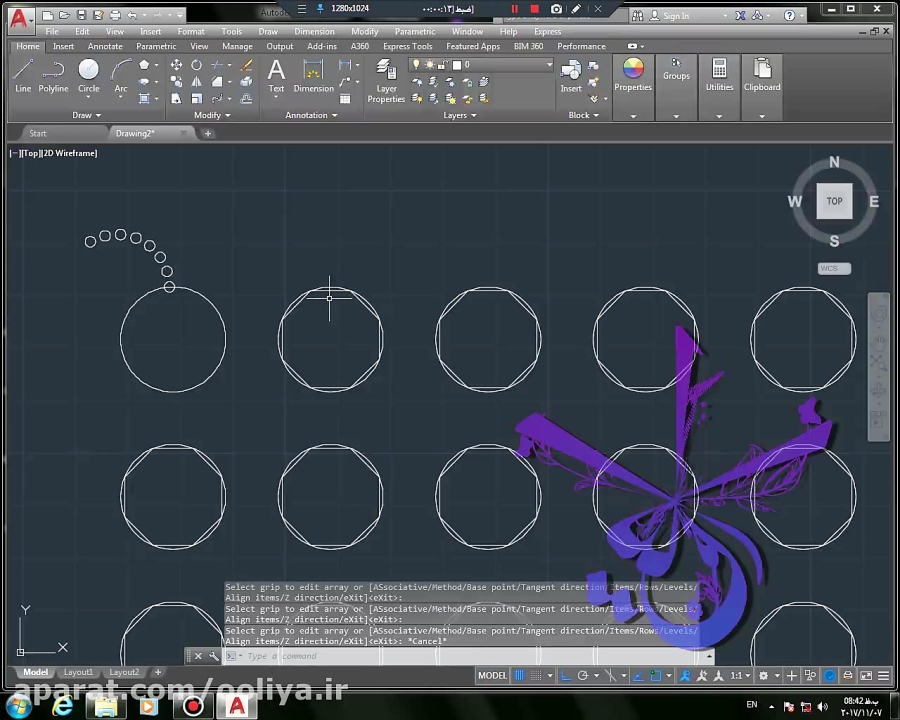Activate the Polyline tool

point(53,75)
